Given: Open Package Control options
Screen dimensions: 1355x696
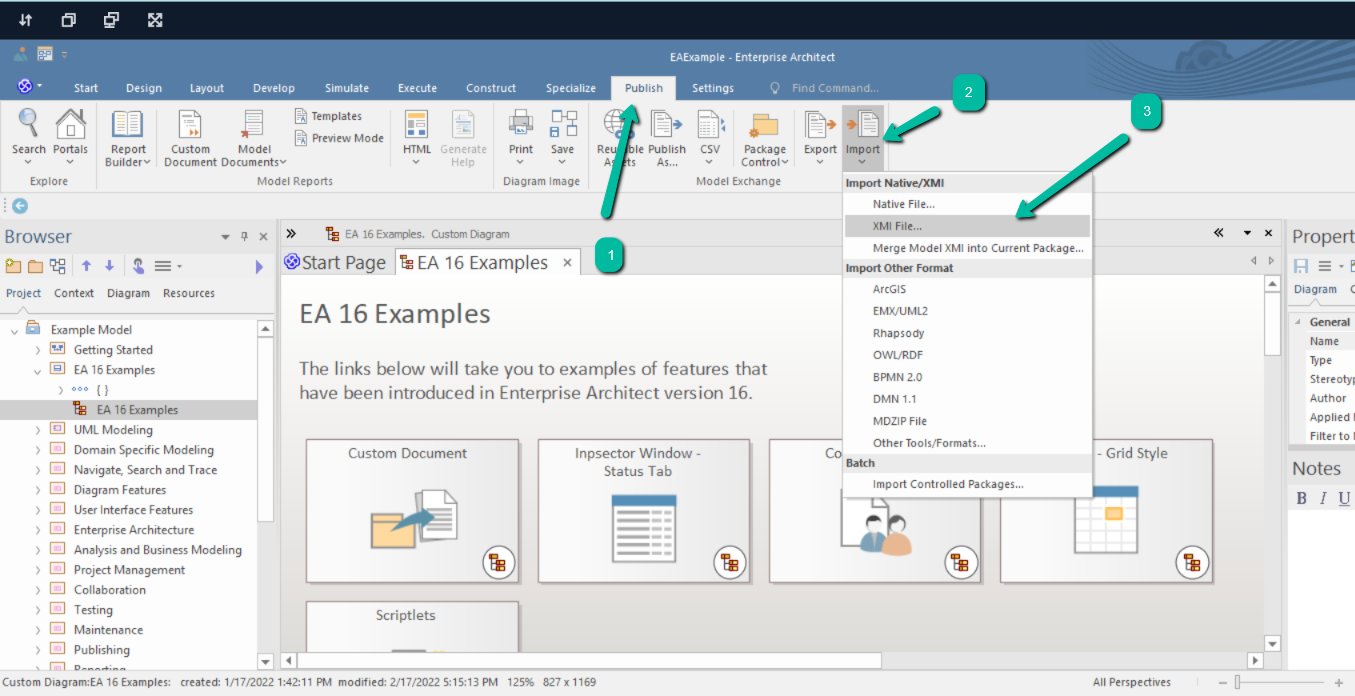Looking at the screenshot, I should click(765, 139).
